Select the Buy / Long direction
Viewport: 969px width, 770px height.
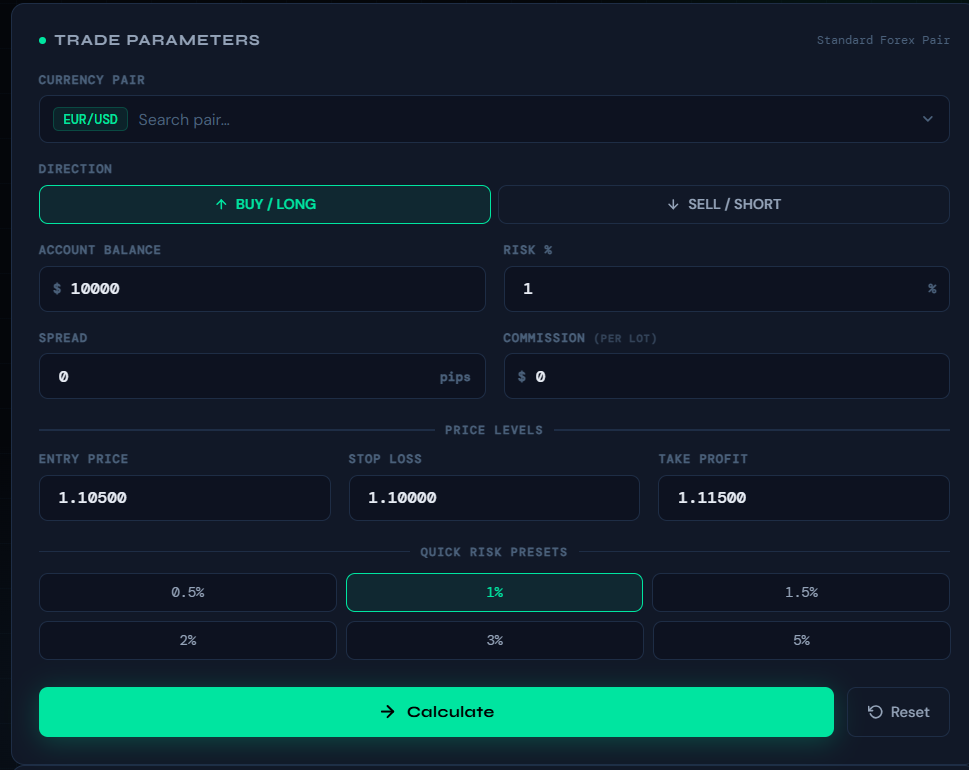click(x=265, y=204)
